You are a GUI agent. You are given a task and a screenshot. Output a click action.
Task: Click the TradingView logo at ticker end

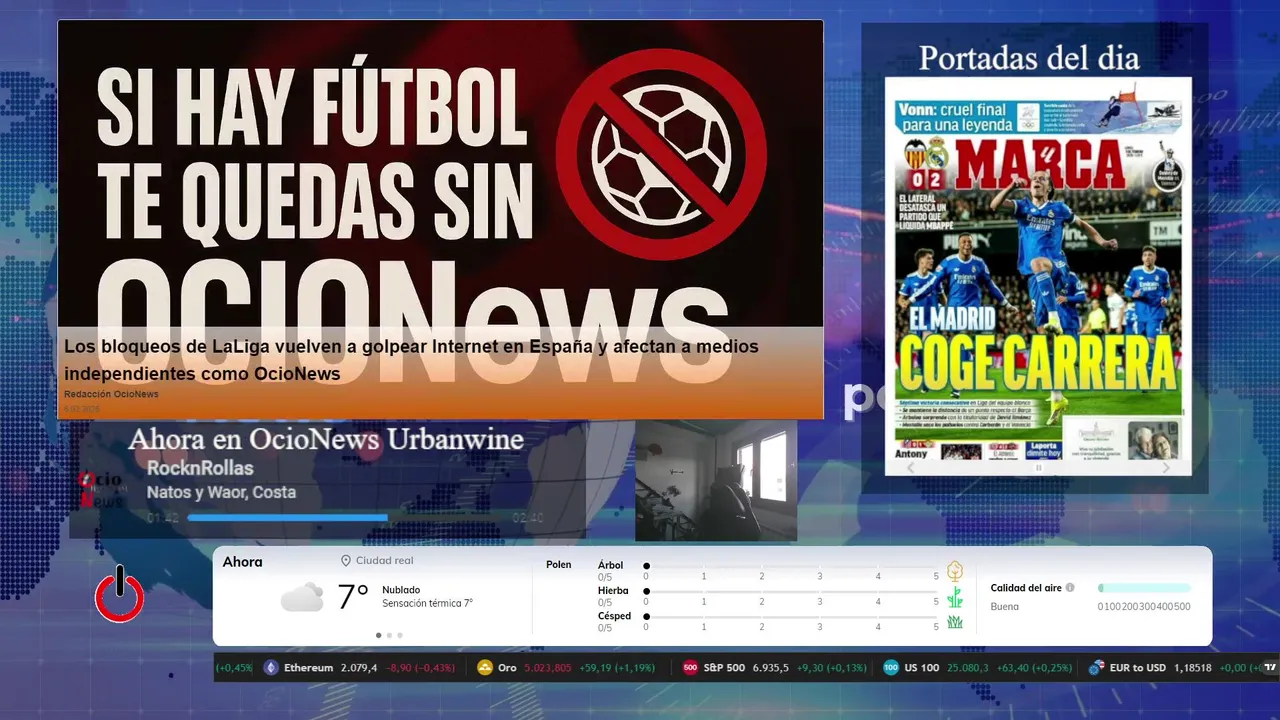click(x=1270, y=668)
